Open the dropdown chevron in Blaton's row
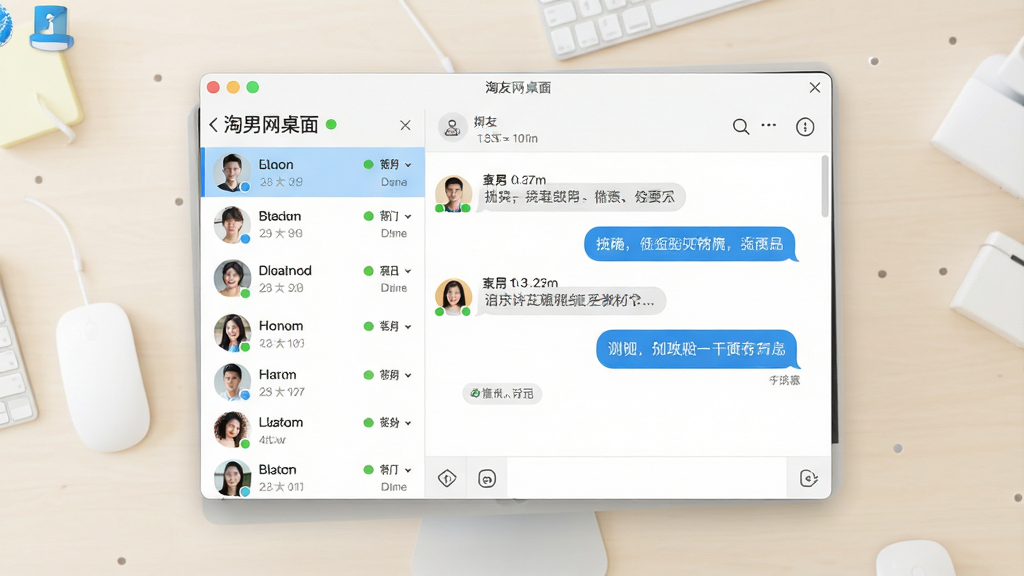Viewport: 1024px width, 576px height. coord(408,470)
